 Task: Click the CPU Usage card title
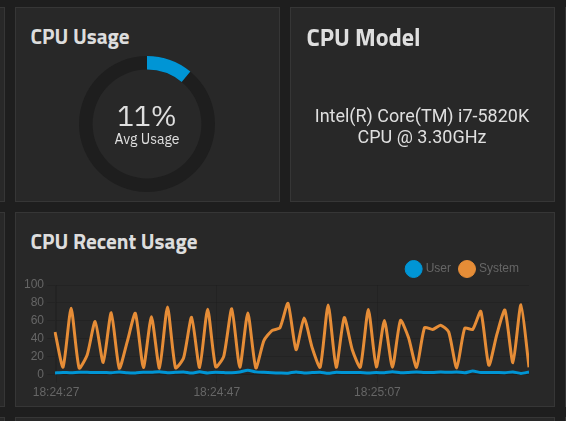click(80, 37)
